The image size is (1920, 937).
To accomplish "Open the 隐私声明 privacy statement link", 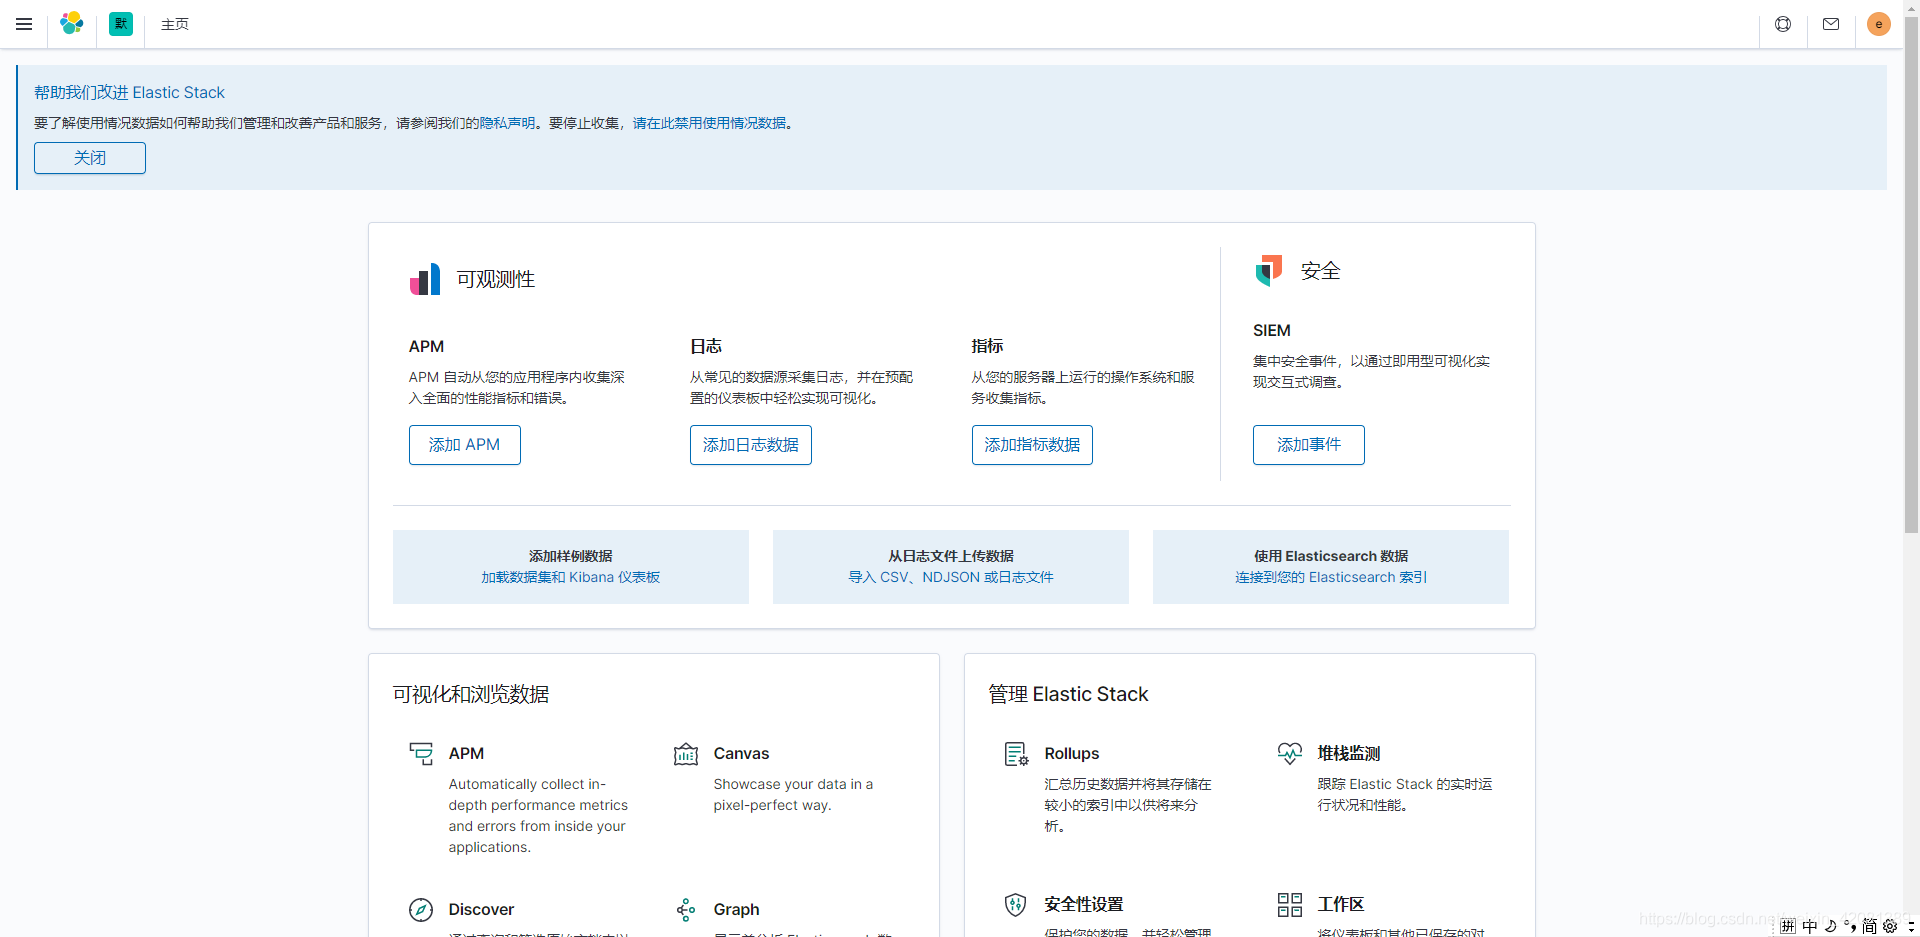I will (507, 123).
